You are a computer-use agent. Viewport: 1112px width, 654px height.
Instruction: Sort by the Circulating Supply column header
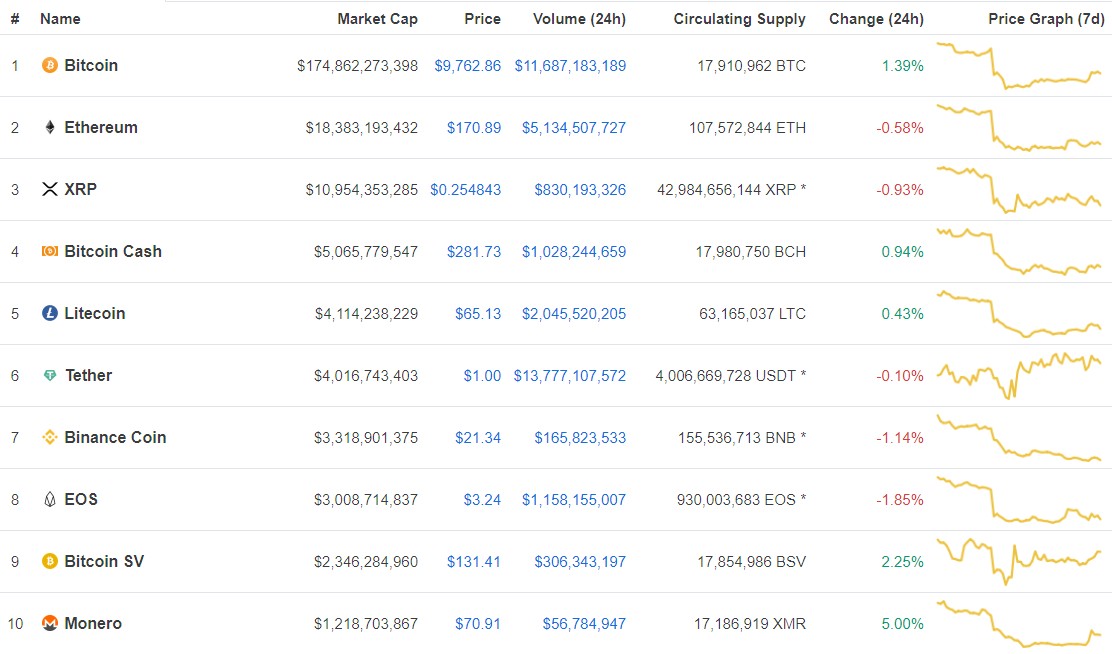click(x=740, y=19)
